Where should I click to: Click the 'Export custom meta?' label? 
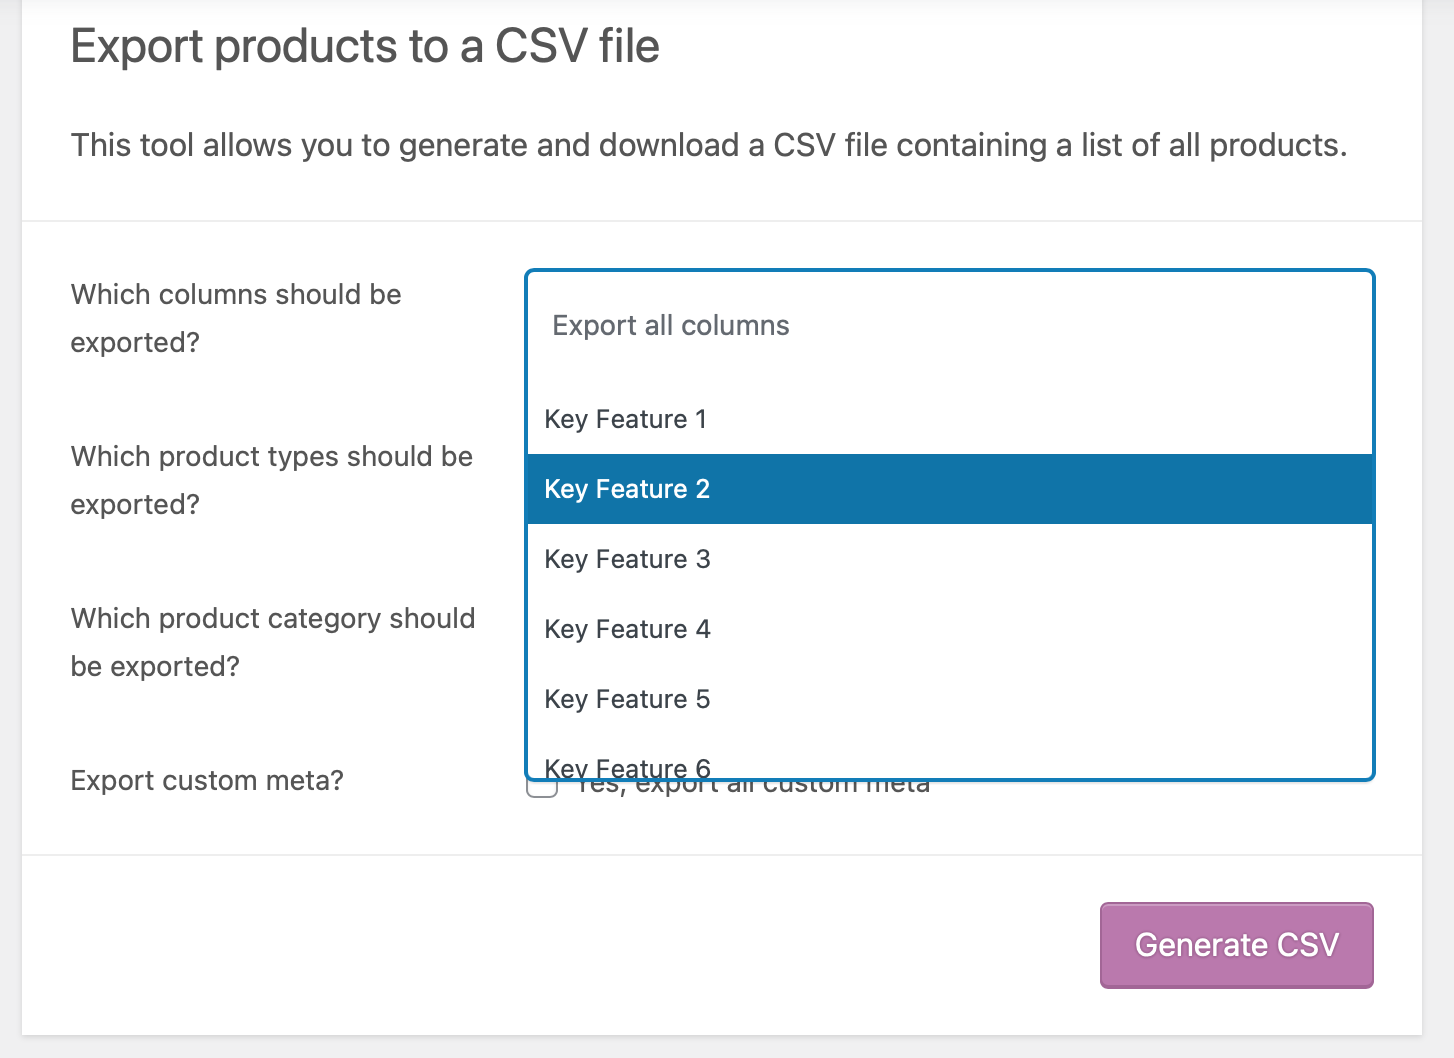pos(207,780)
